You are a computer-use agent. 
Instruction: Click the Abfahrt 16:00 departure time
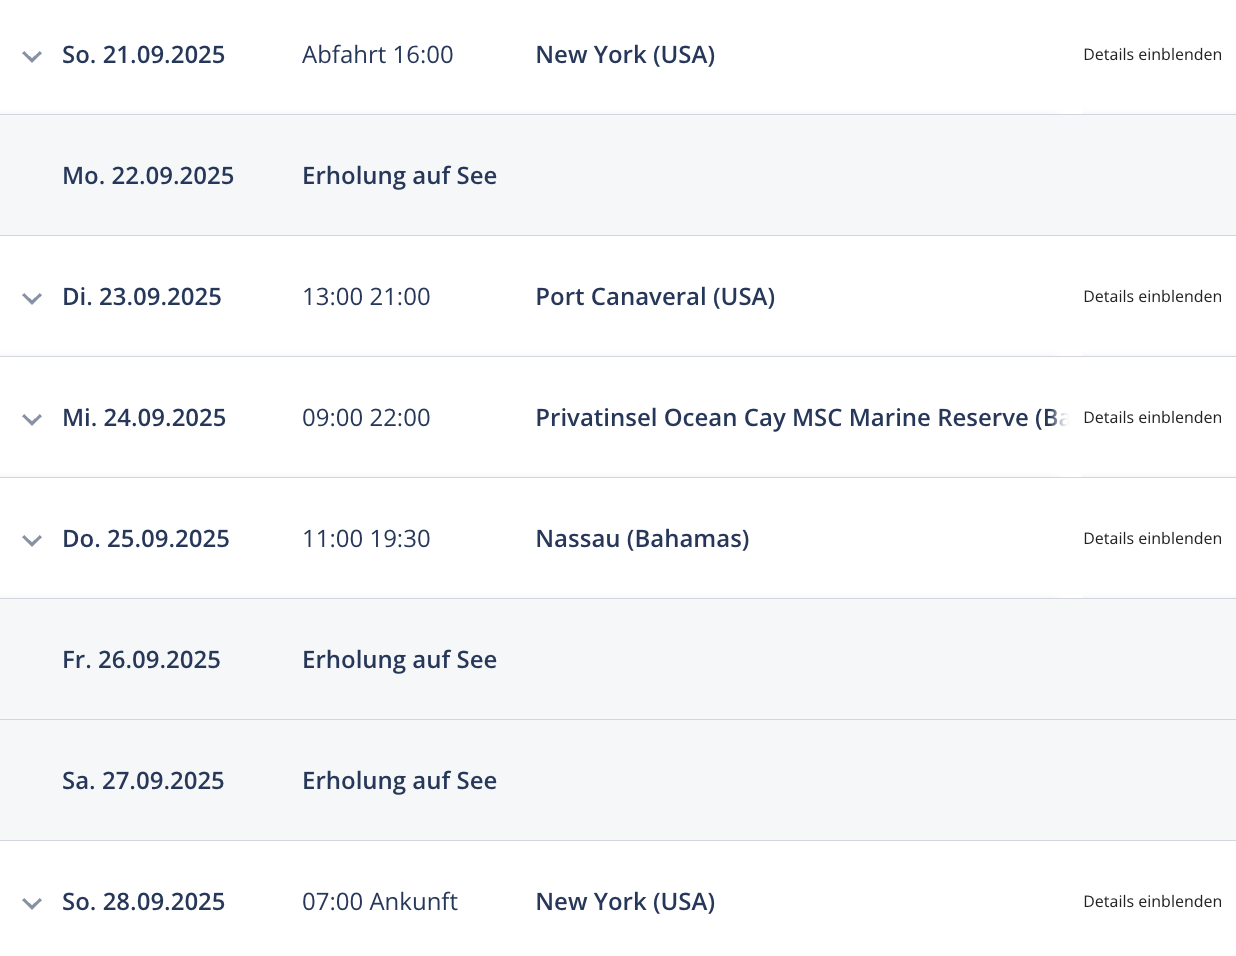pyautogui.click(x=378, y=55)
